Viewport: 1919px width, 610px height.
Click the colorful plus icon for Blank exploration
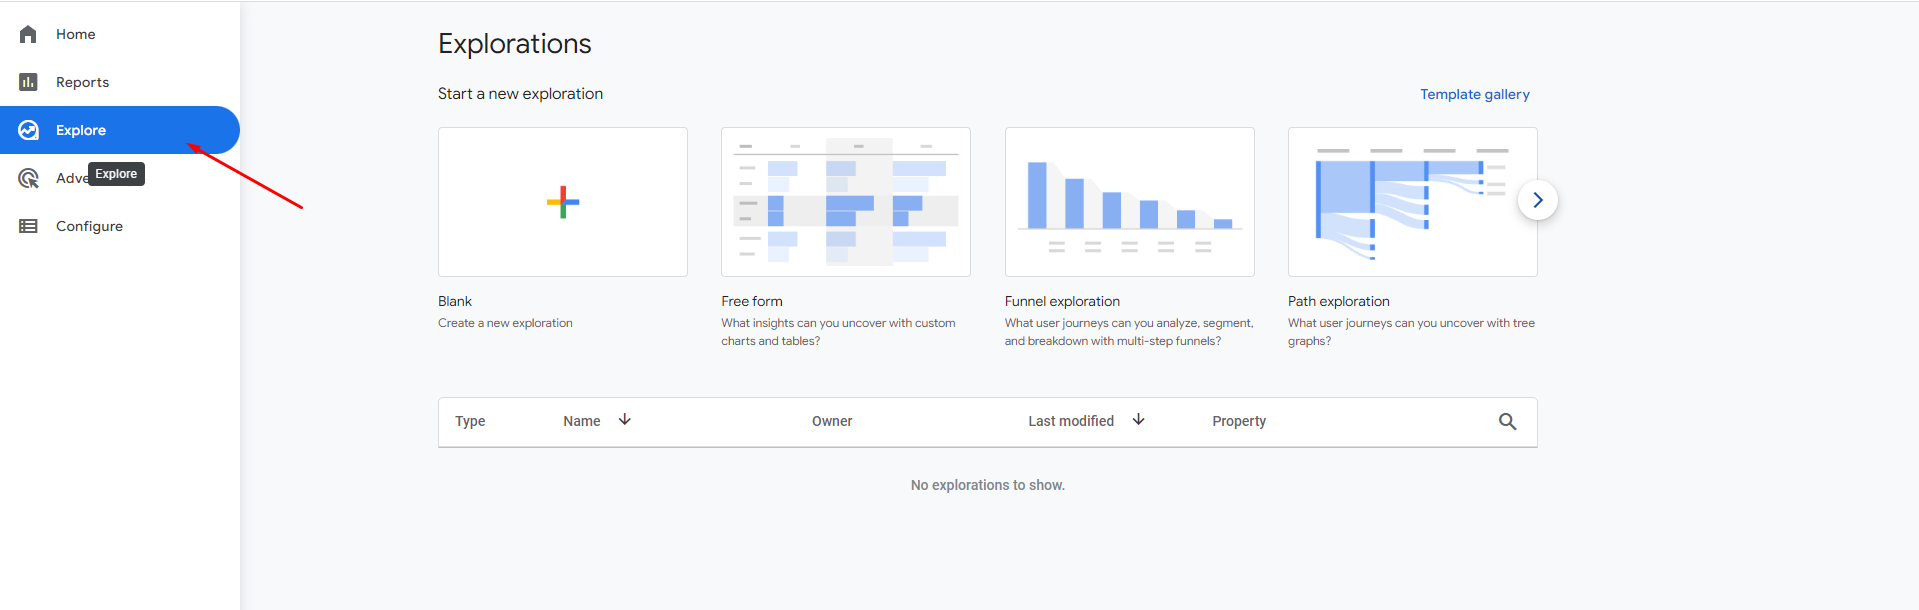click(563, 202)
